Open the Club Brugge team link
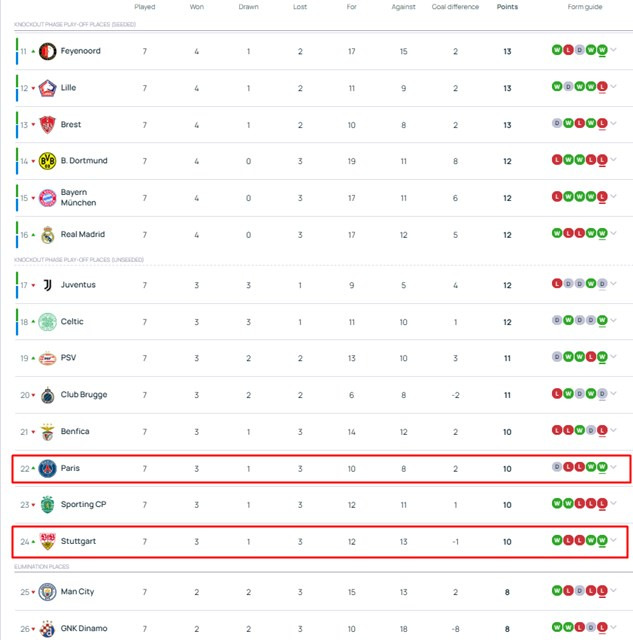633x640 pixels. (x=84, y=395)
